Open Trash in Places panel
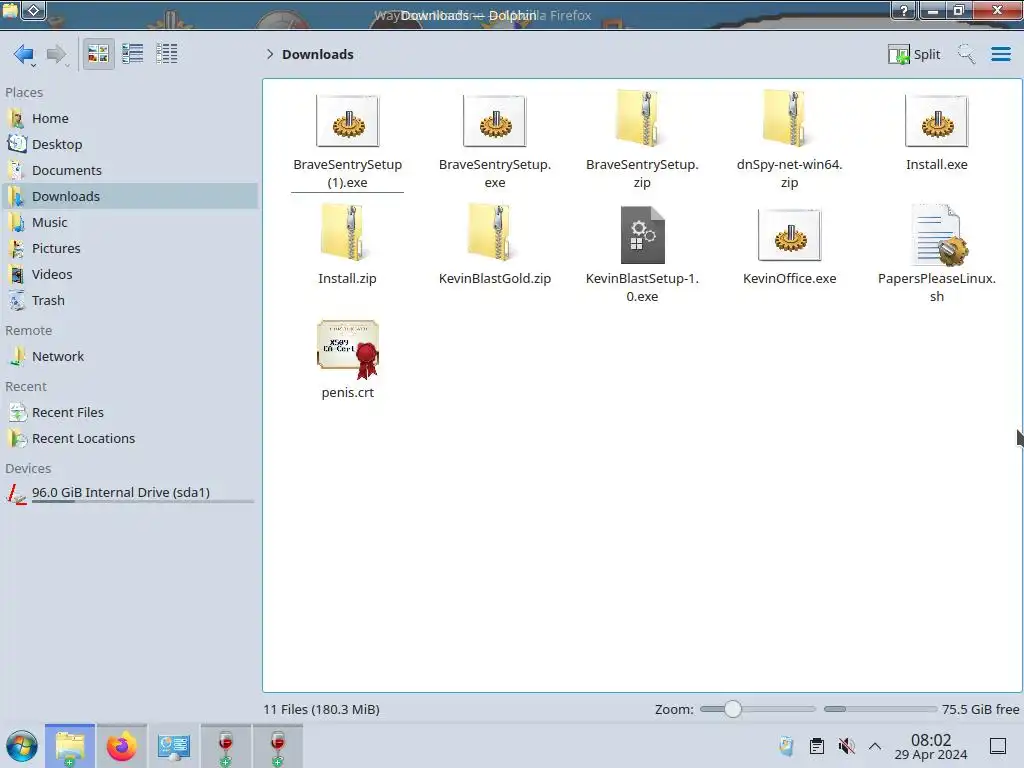1024x768 pixels. (x=131, y=301)
